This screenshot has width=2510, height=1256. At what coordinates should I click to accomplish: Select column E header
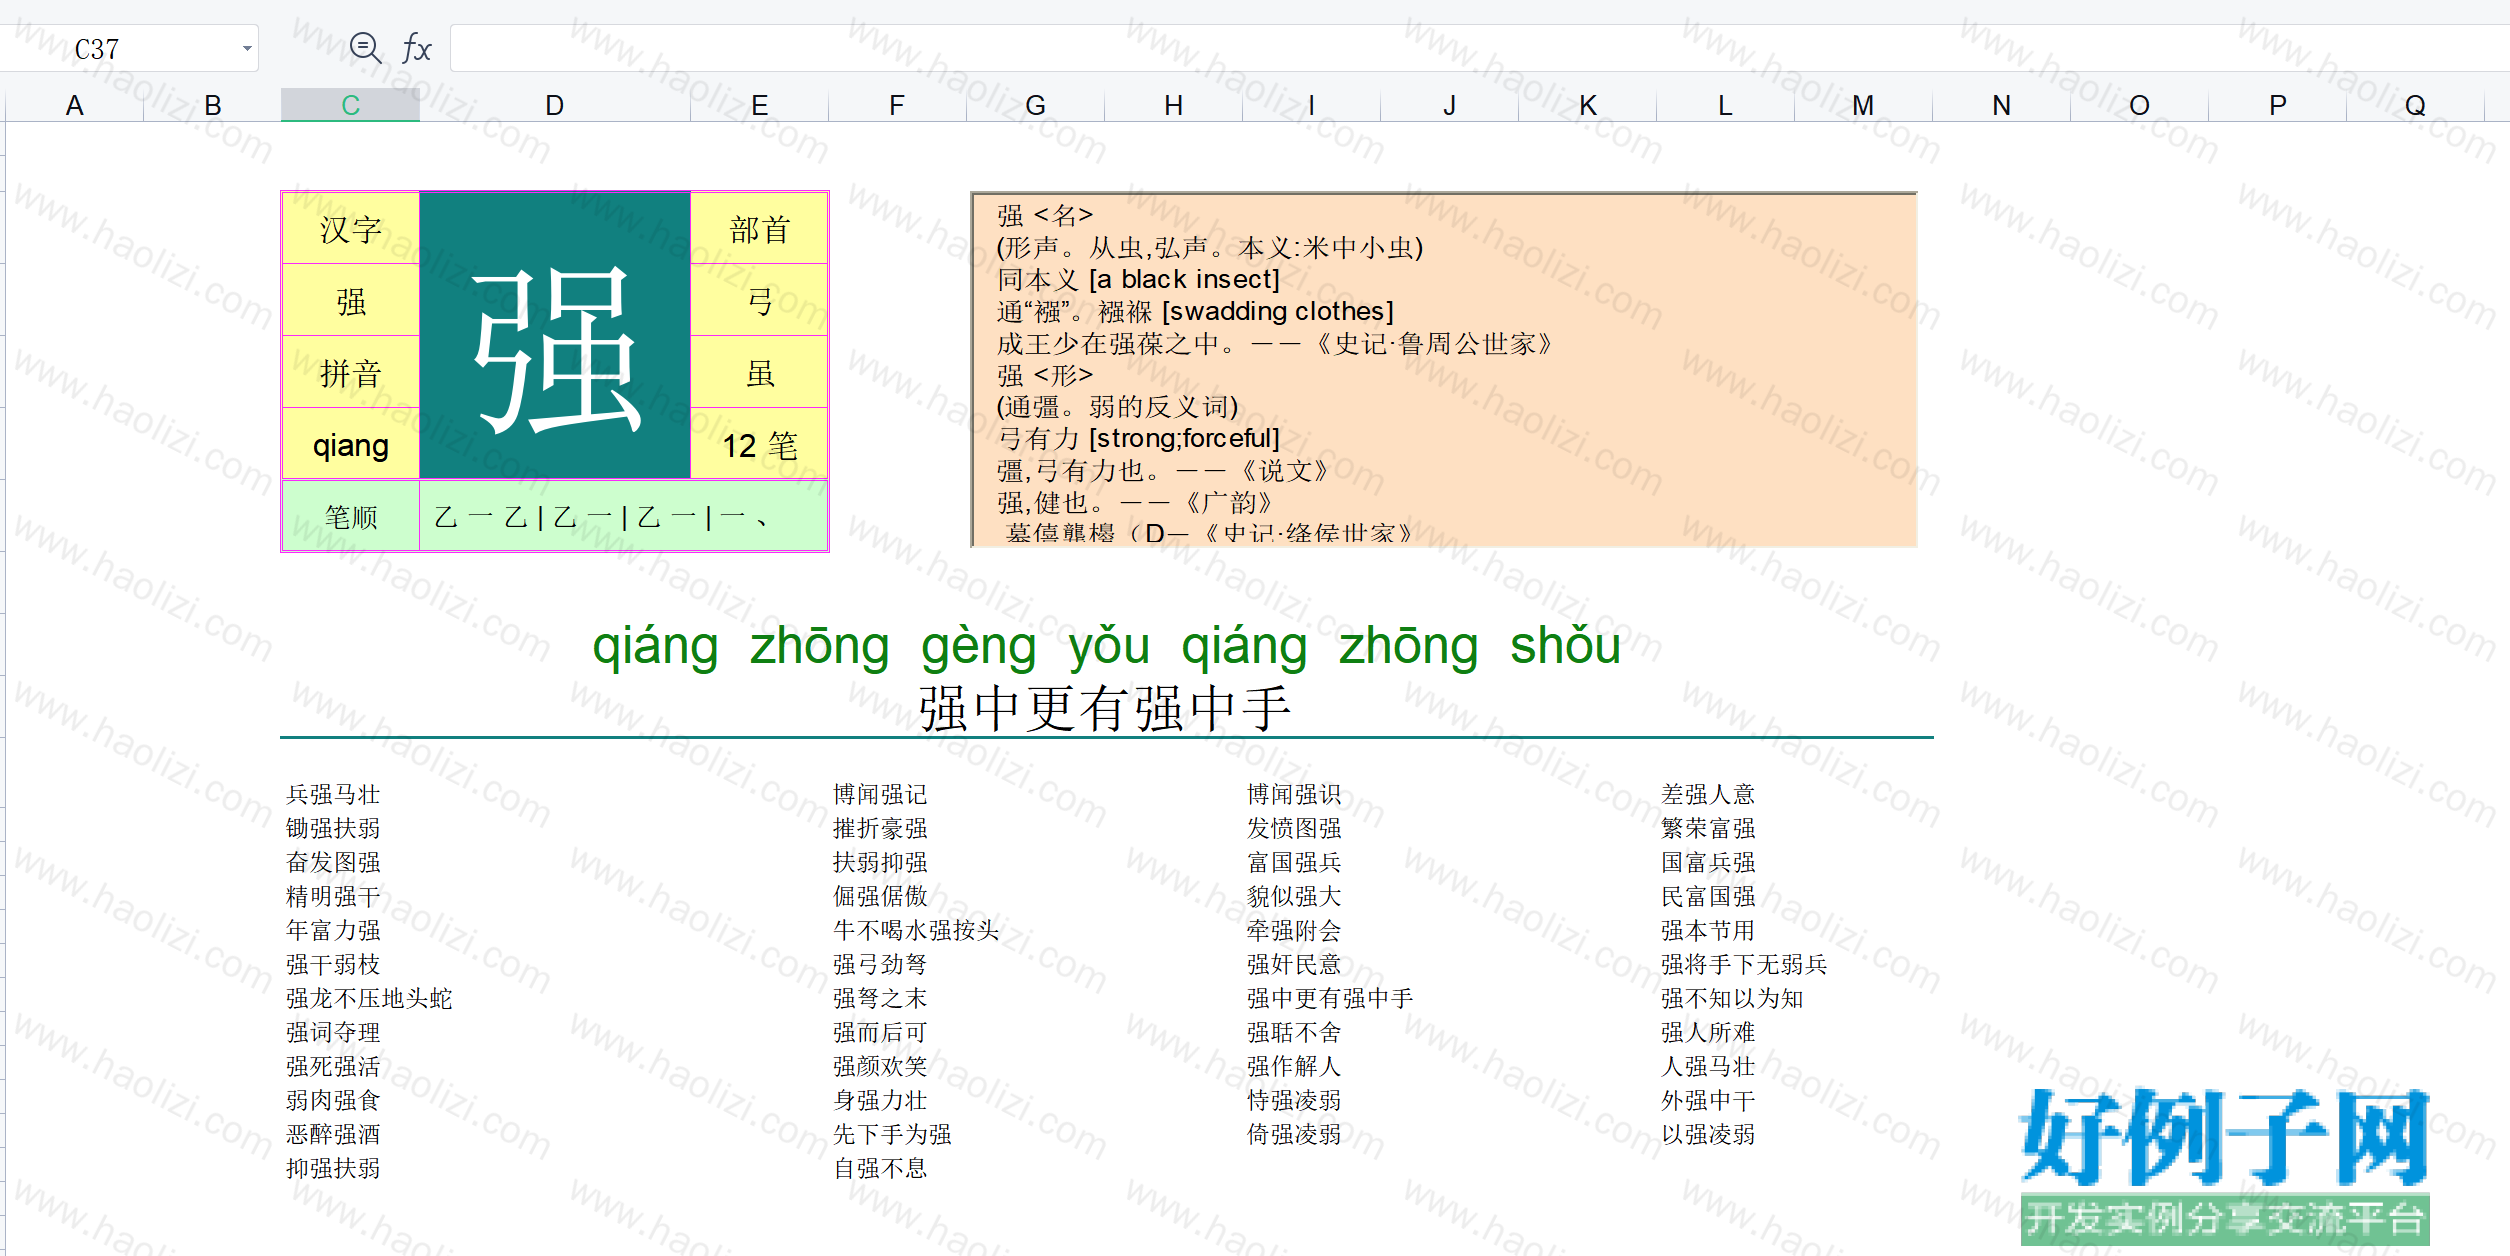point(760,105)
